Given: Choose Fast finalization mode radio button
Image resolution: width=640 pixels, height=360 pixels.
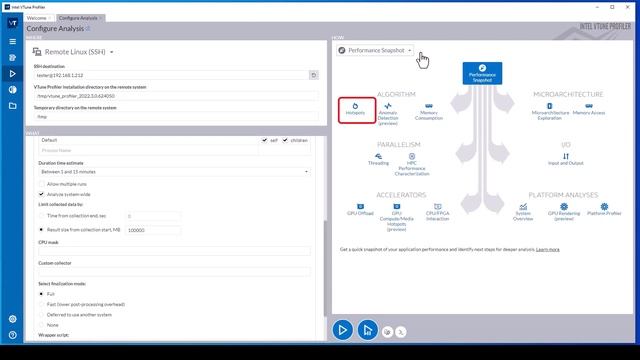Looking at the screenshot, I should pos(41,304).
